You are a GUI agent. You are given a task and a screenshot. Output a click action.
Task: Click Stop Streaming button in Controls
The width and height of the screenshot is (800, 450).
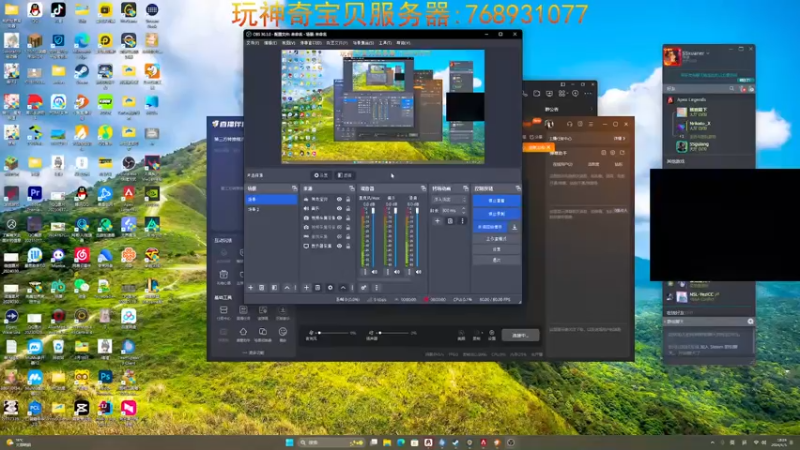(496, 201)
